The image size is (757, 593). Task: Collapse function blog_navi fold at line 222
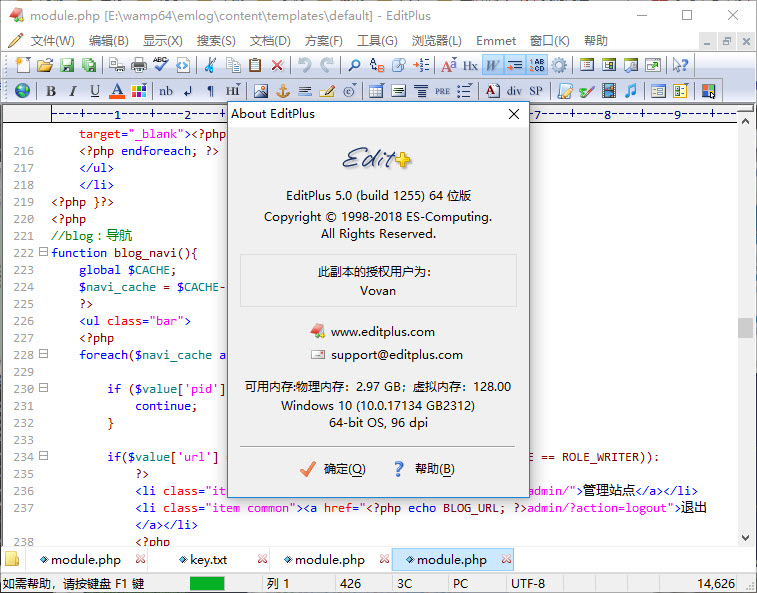tap(43, 252)
